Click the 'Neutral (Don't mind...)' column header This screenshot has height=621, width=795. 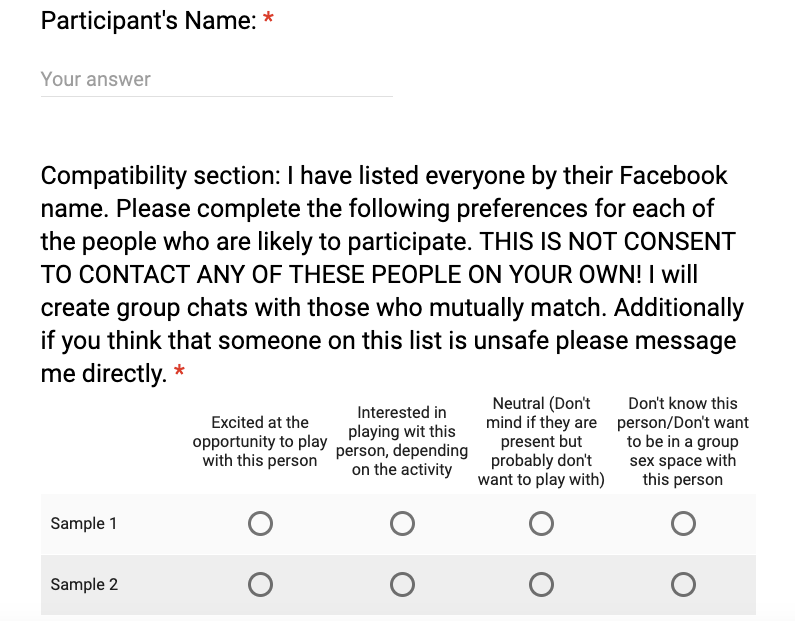[541, 441]
